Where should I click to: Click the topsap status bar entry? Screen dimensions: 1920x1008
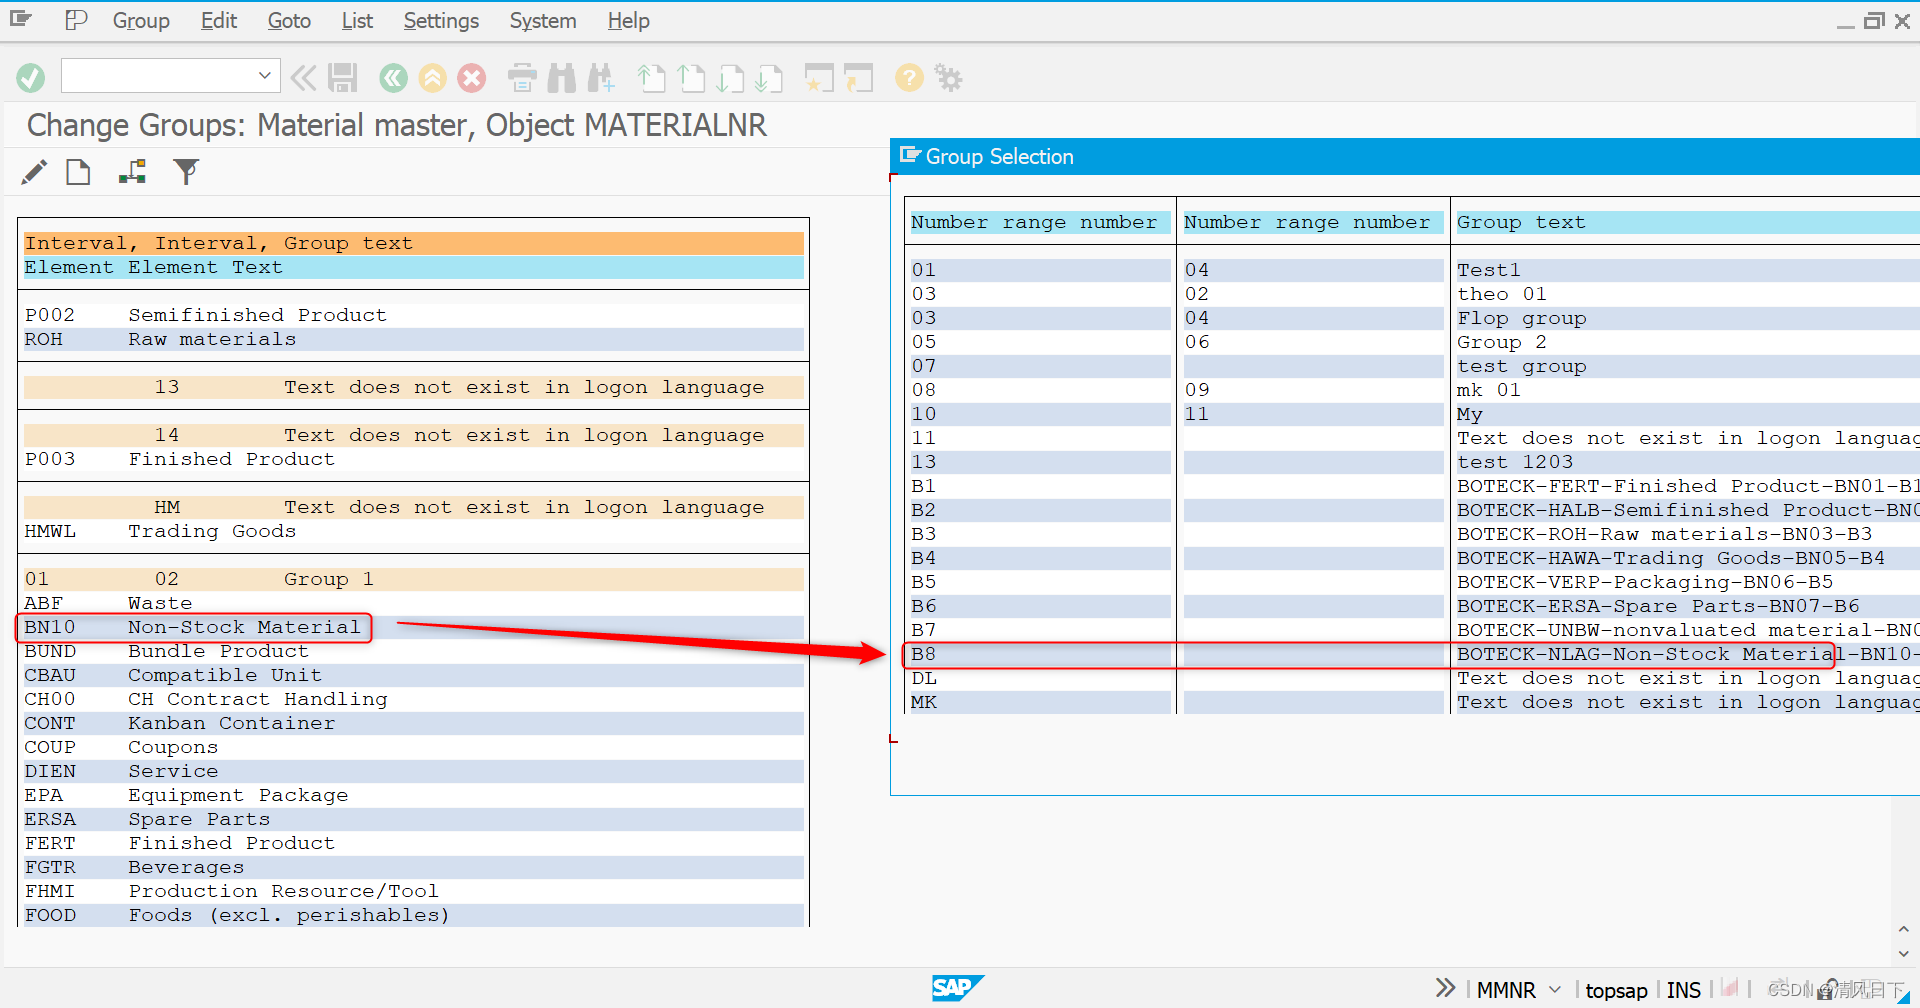[1616, 990]
